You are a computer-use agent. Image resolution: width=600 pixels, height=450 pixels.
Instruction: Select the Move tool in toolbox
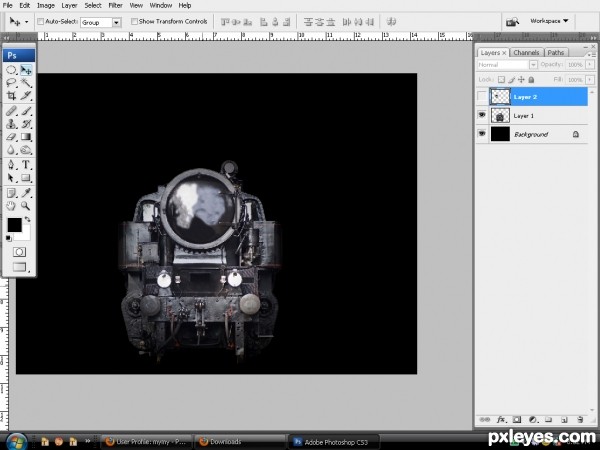click(26, 70)
